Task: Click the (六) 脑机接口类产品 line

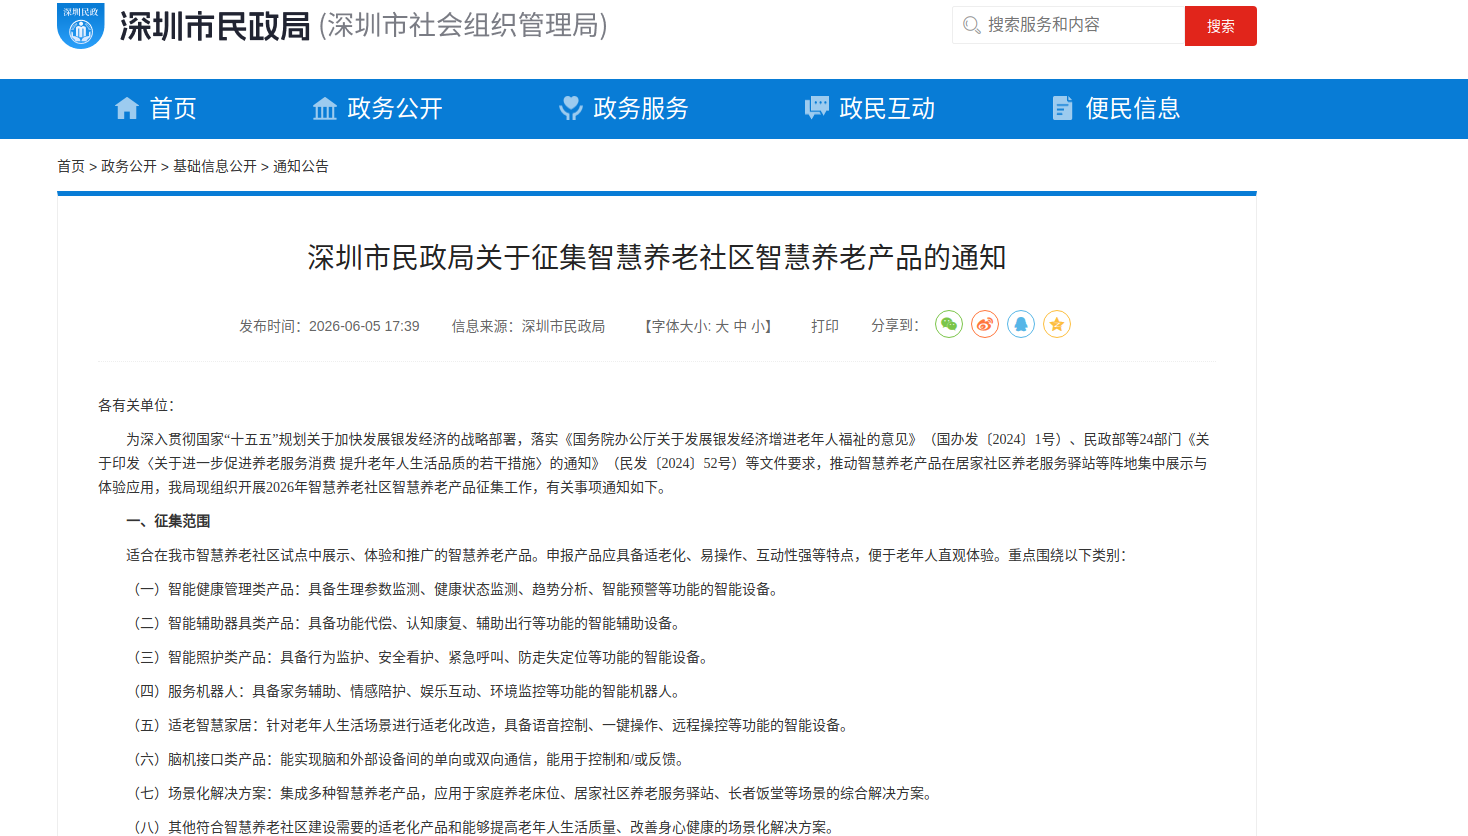Action: 410,759
